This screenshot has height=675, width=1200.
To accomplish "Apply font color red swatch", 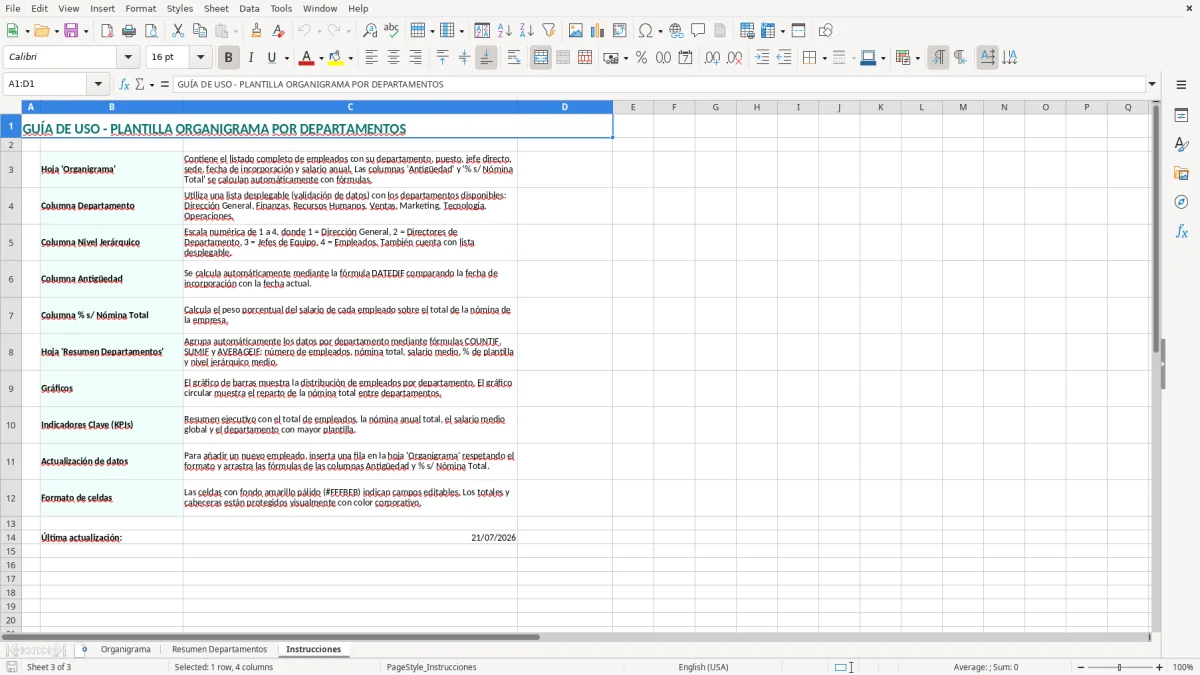I will (308, 58).
